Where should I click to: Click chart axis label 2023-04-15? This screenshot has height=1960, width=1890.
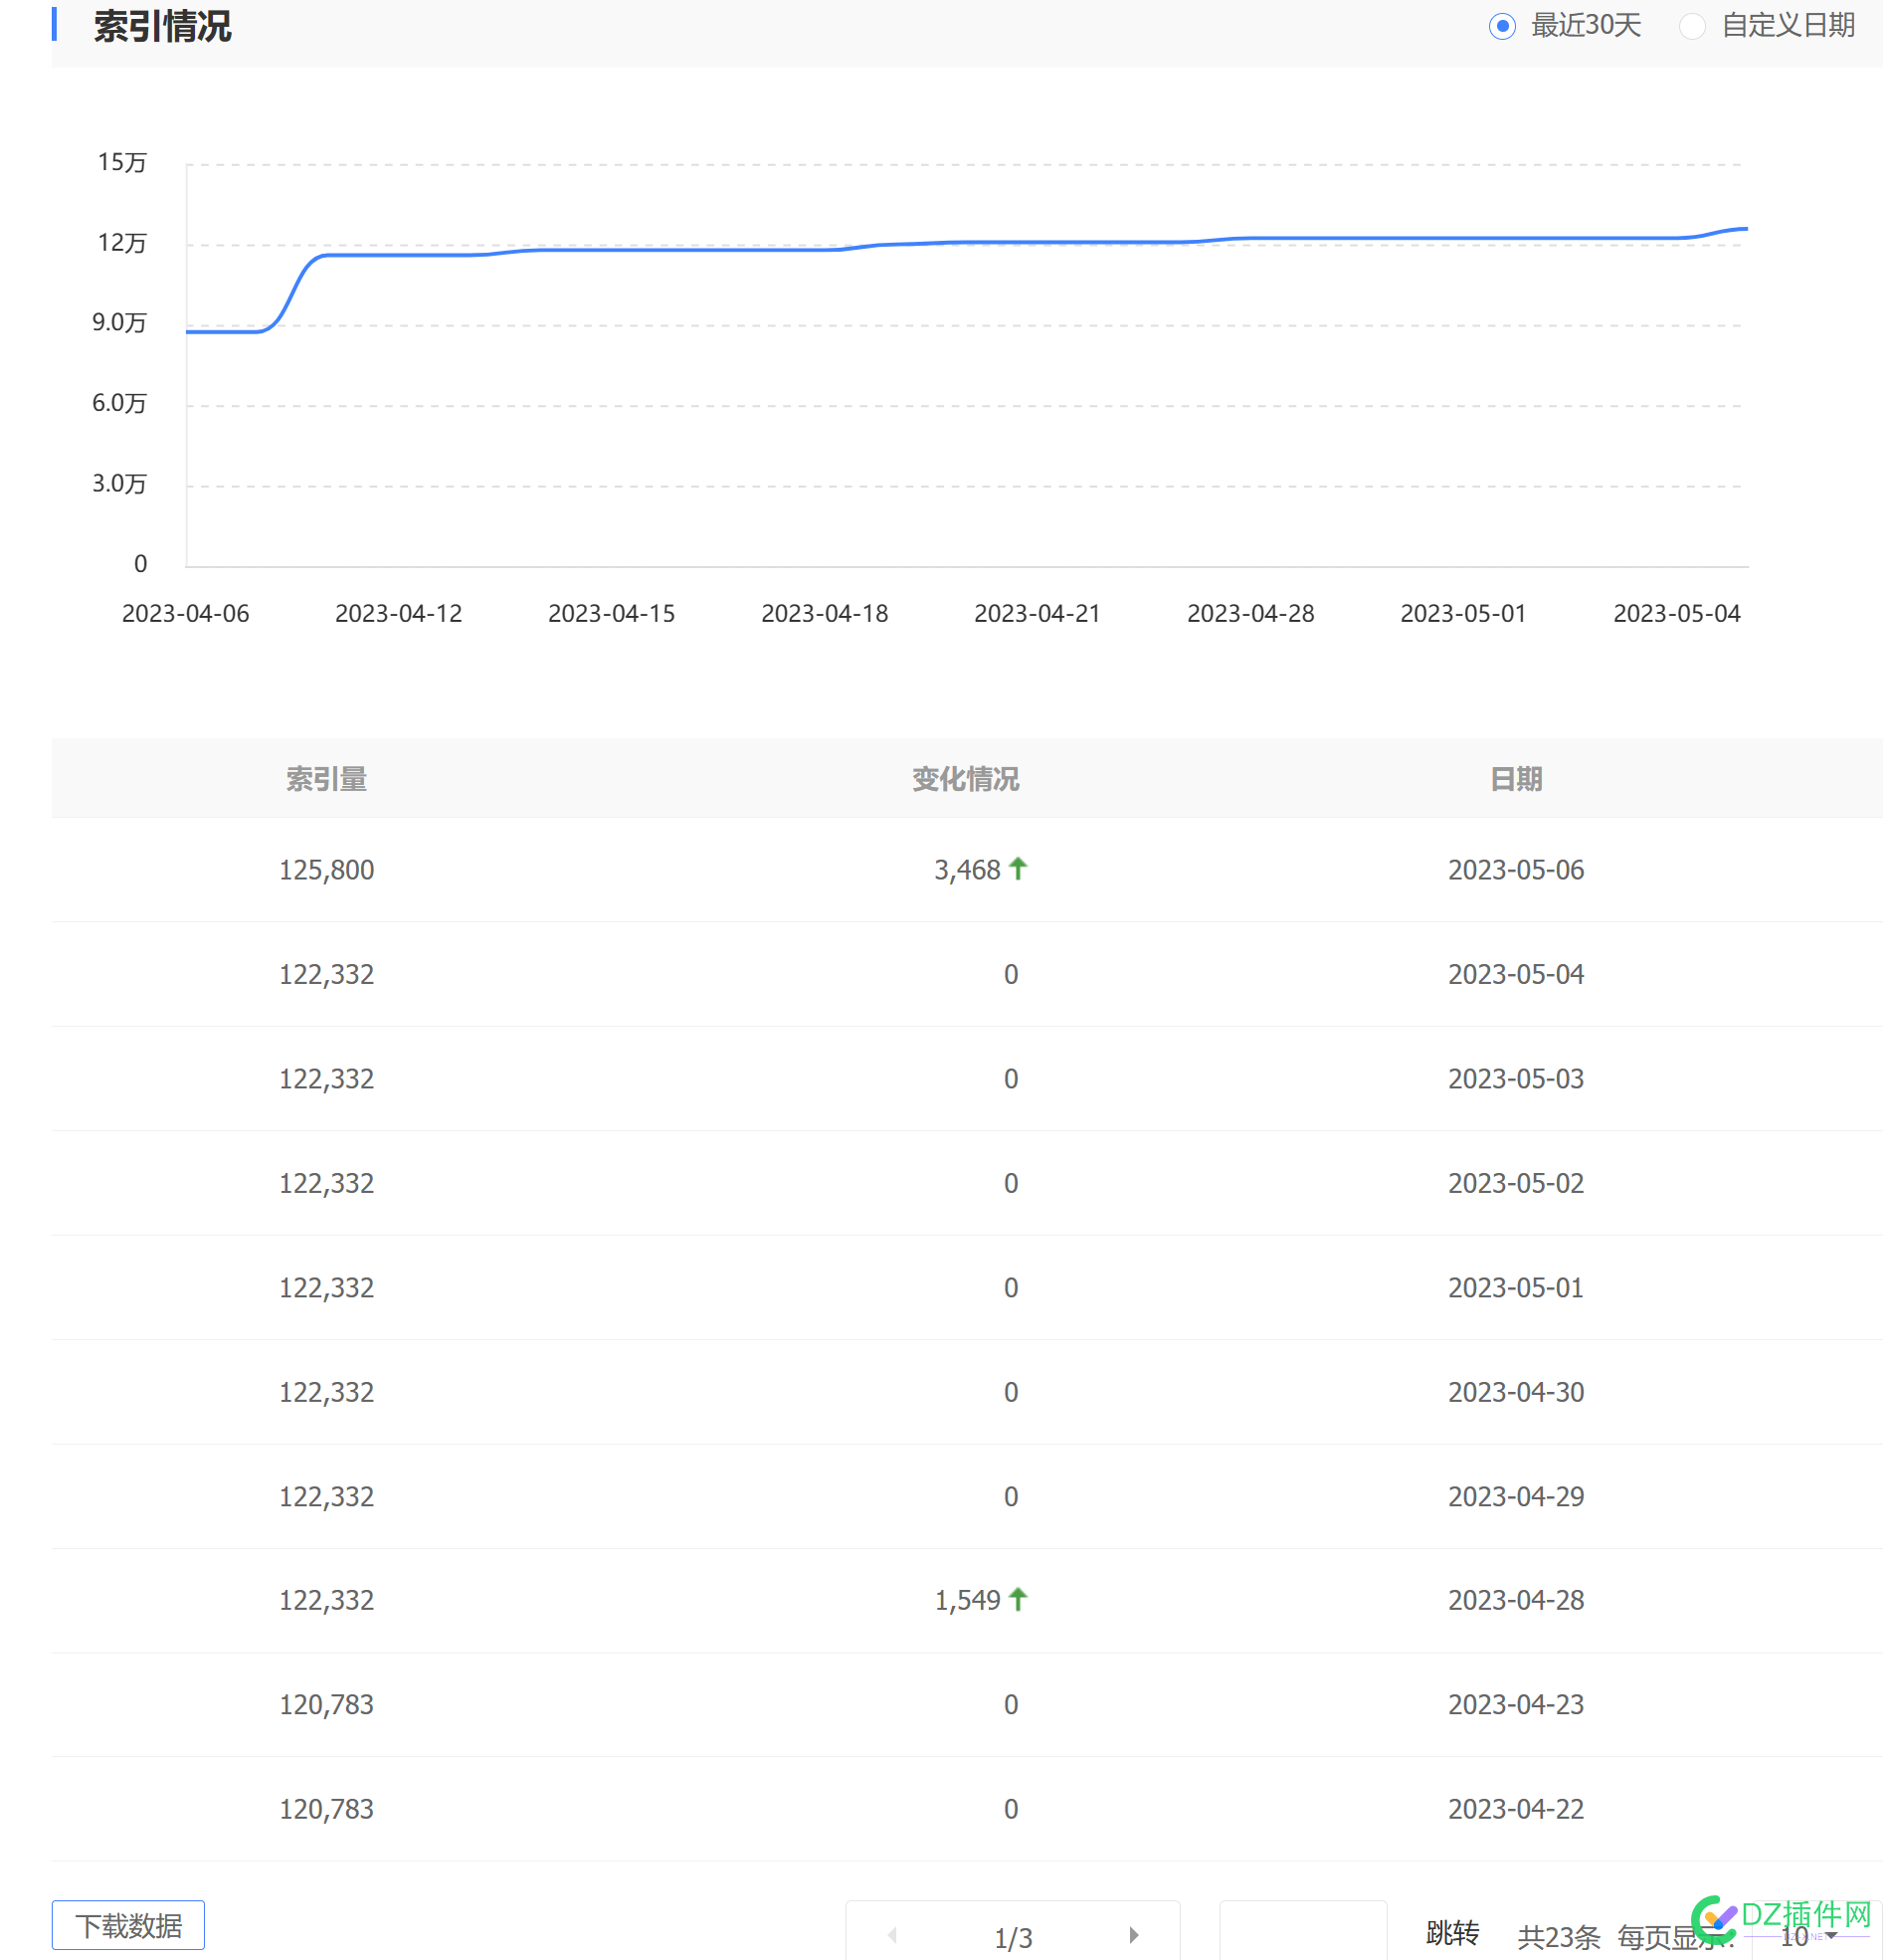click(x=611, y=613)
